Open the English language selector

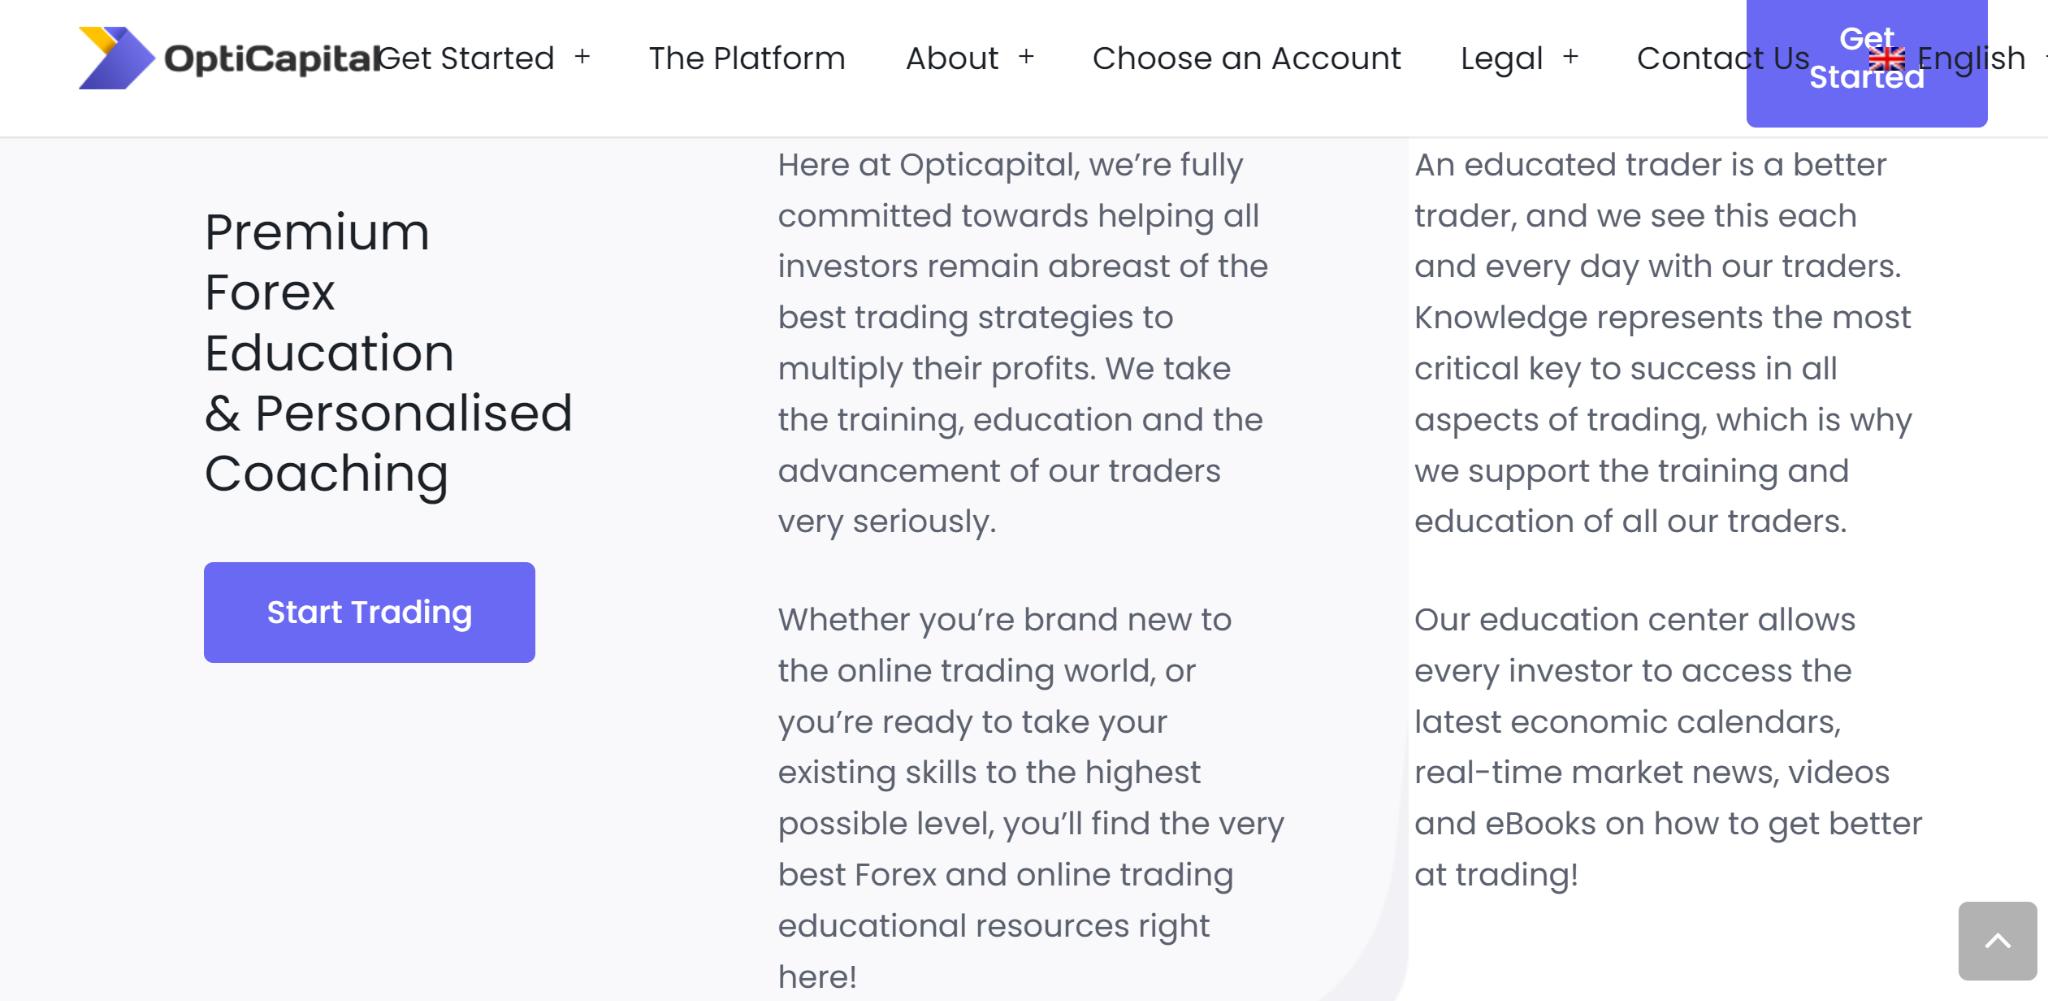[x=1971, y=58]
